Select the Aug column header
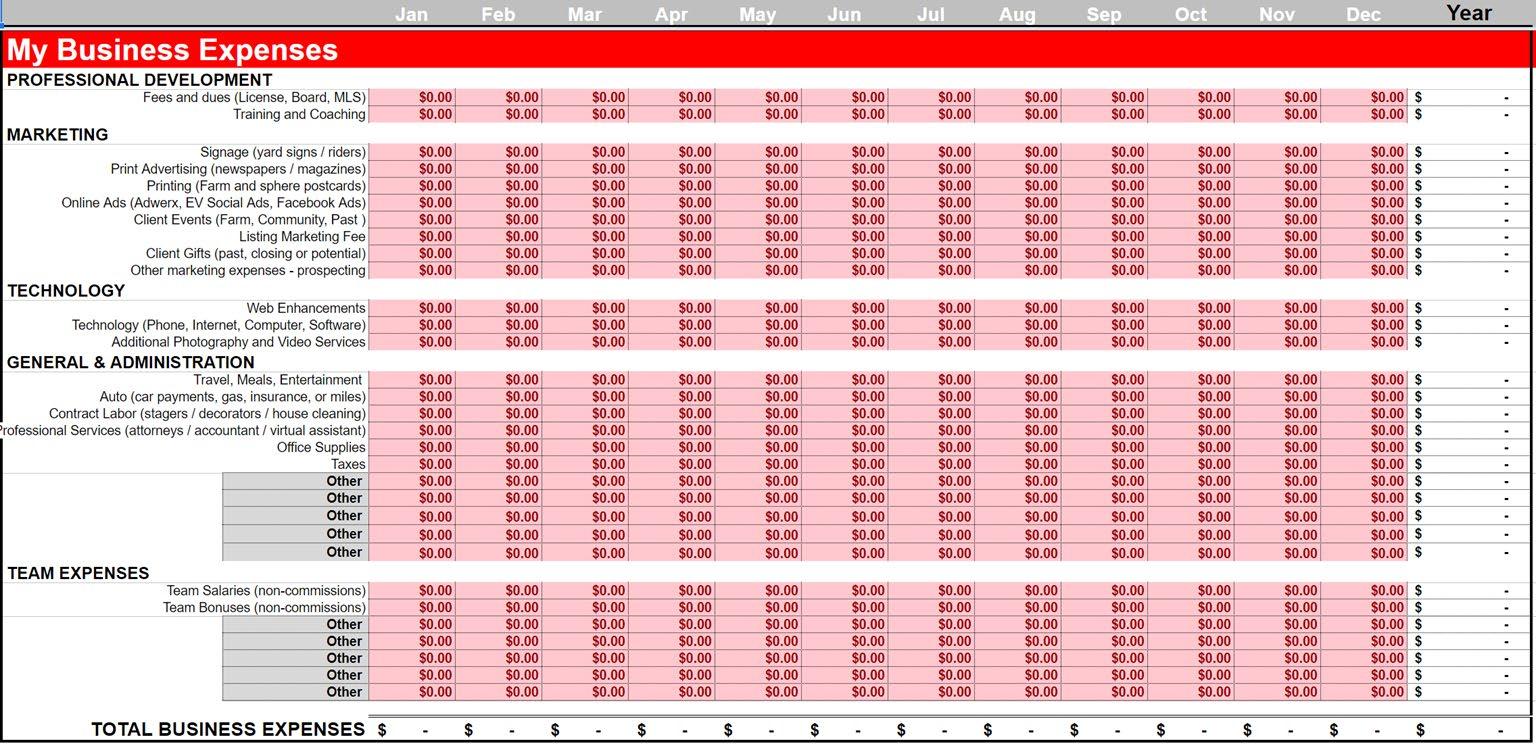The height and width of the screenshot is (750, 1536). point(1017,15)
